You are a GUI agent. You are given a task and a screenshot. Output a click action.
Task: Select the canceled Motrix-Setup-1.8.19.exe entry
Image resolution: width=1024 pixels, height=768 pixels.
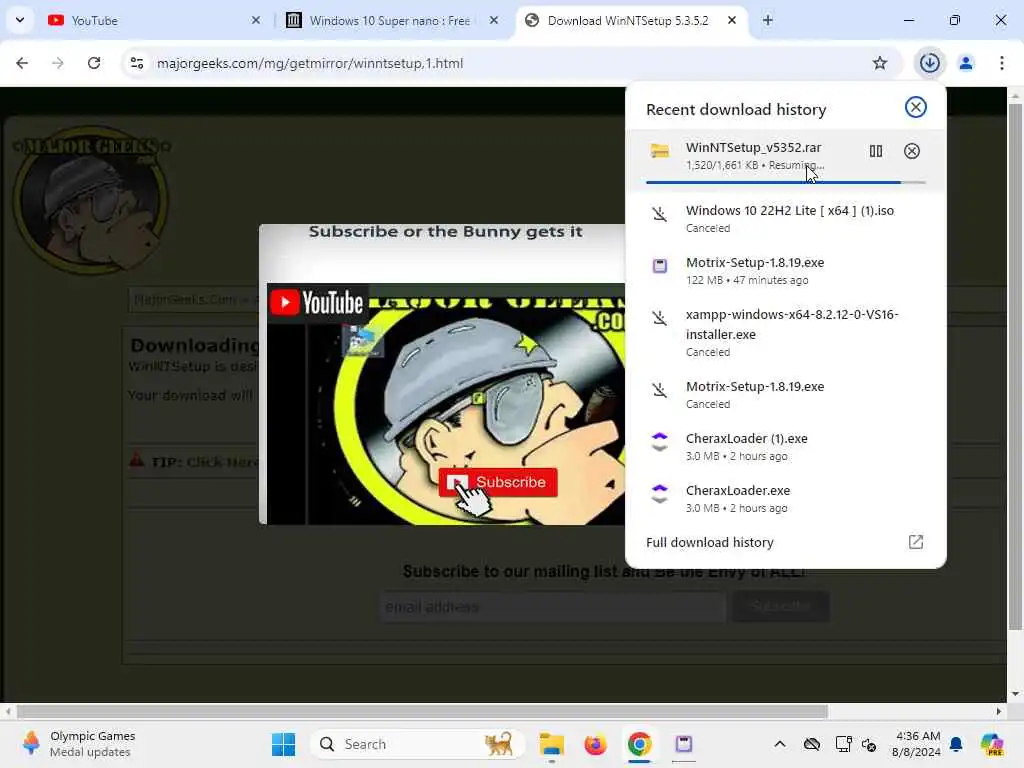[786, 394]
